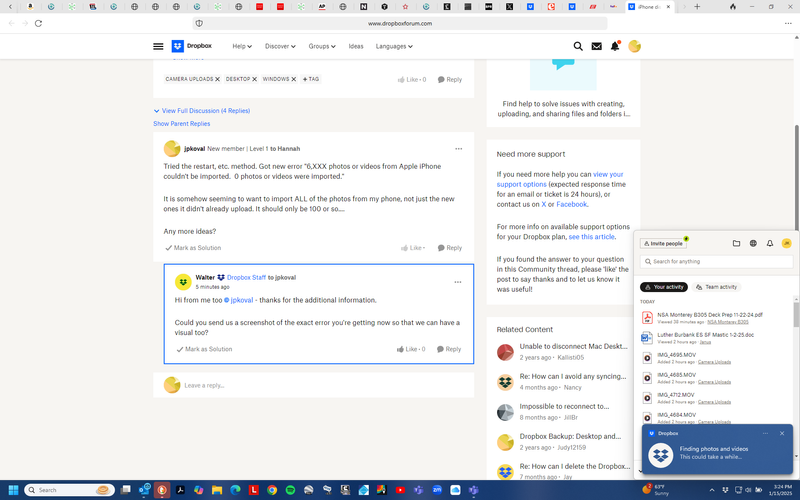Switch to Your activity tab
Viewport: 800px width, 500px height.
click(x=664, y=287)
